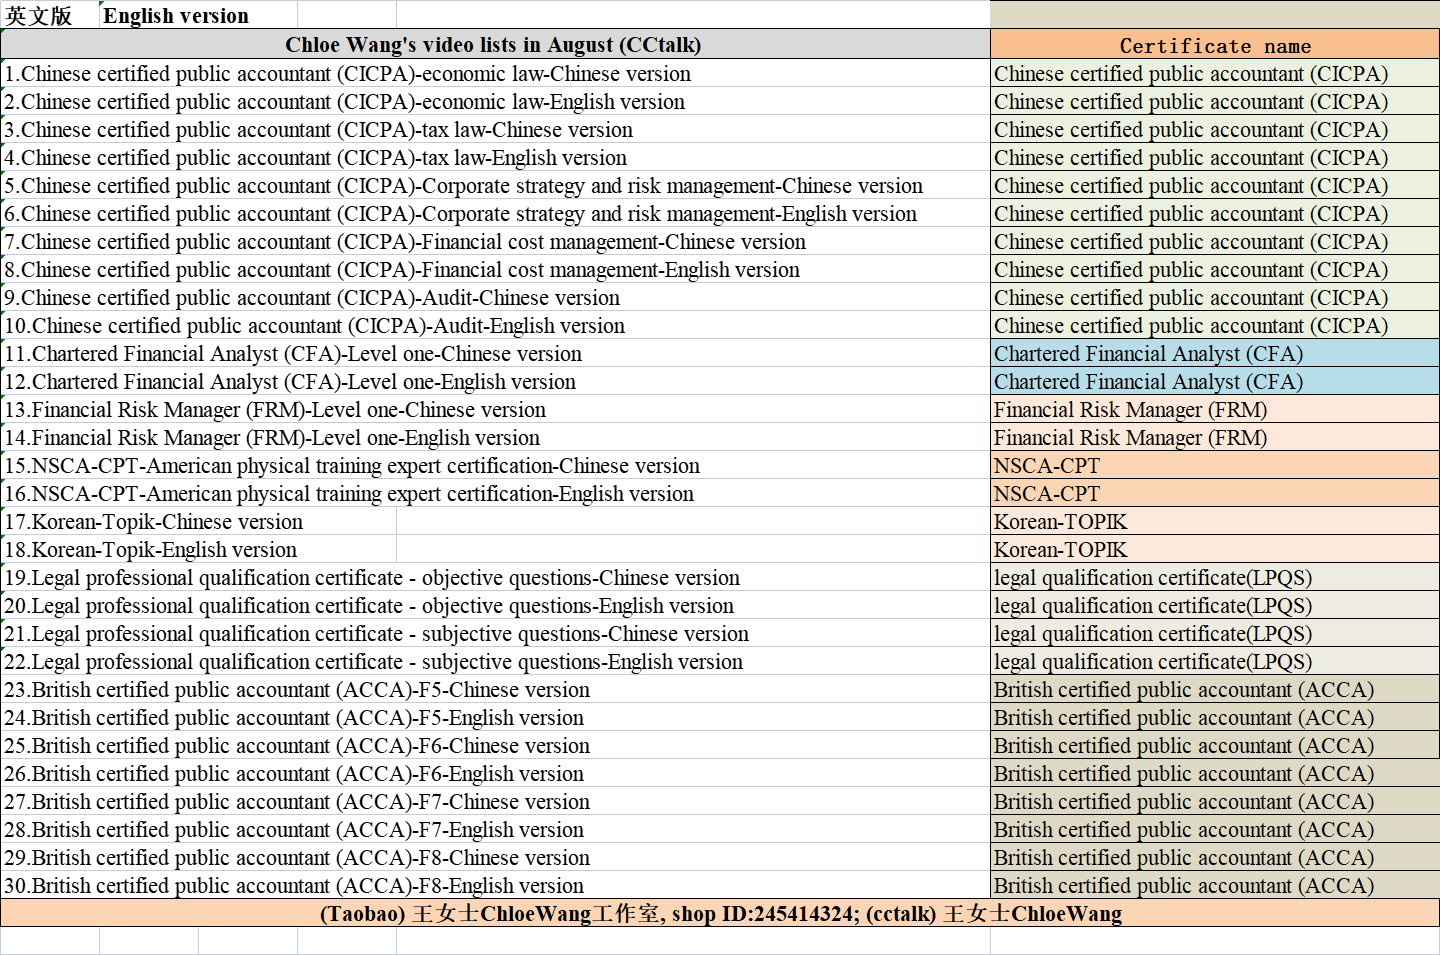Image resolution: width=1440 pixels, height=955 pixels.
Task: Select the 'Chloe Wang's video lists in August' header
Action: pos(494,45)
